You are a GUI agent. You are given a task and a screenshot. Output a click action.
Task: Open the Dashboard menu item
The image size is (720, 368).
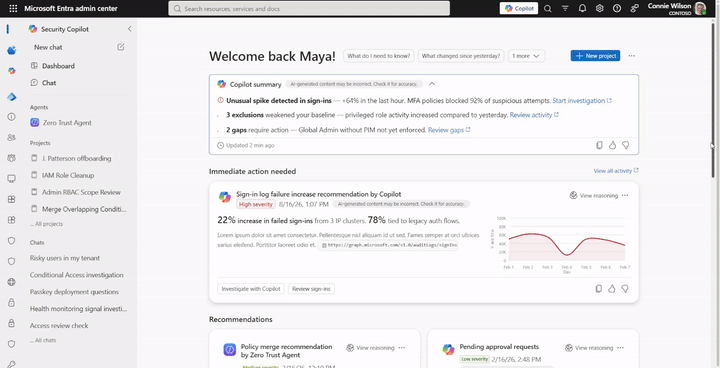point(58,66)
